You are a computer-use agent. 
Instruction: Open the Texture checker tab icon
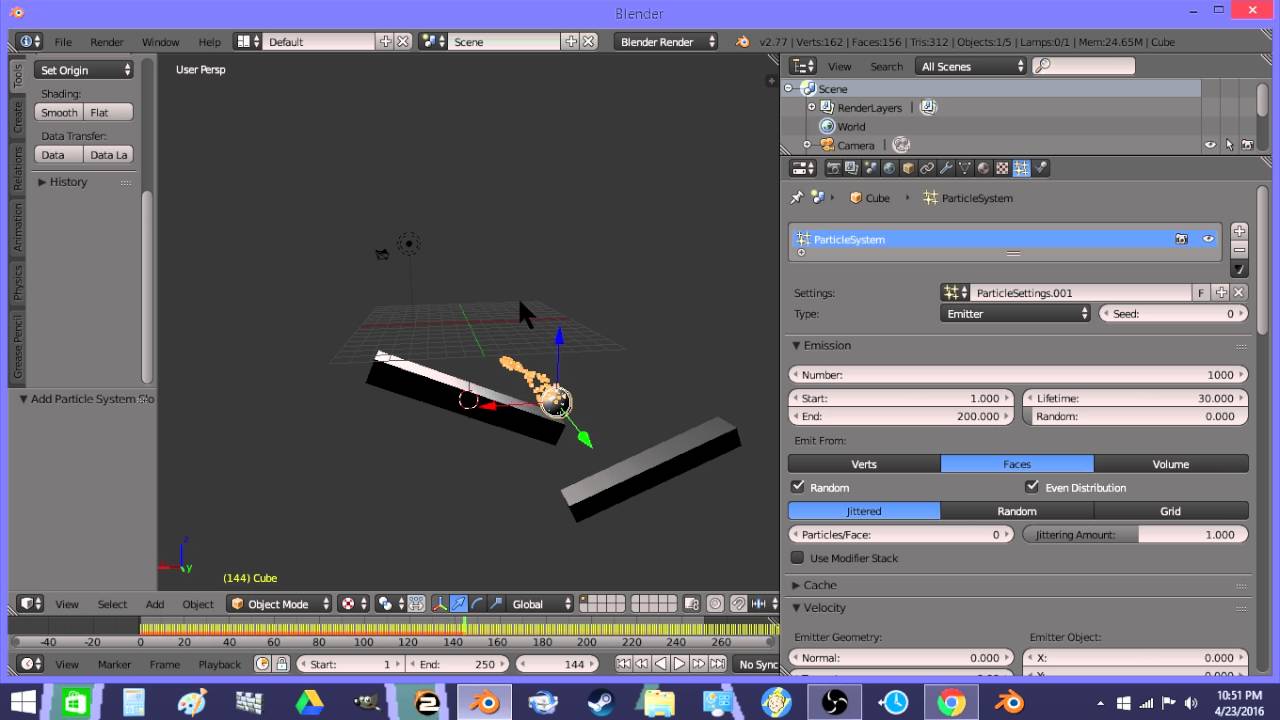pyautogui.click(x=1003, y=168)
